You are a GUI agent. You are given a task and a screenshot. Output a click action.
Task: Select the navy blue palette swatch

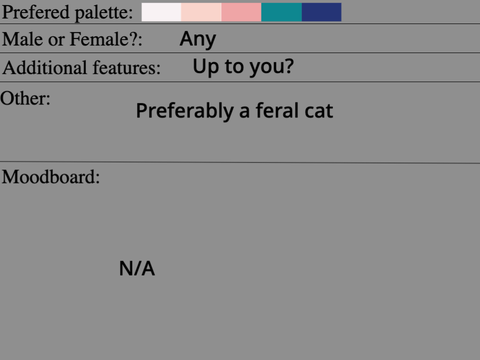[x=321, y=12]
